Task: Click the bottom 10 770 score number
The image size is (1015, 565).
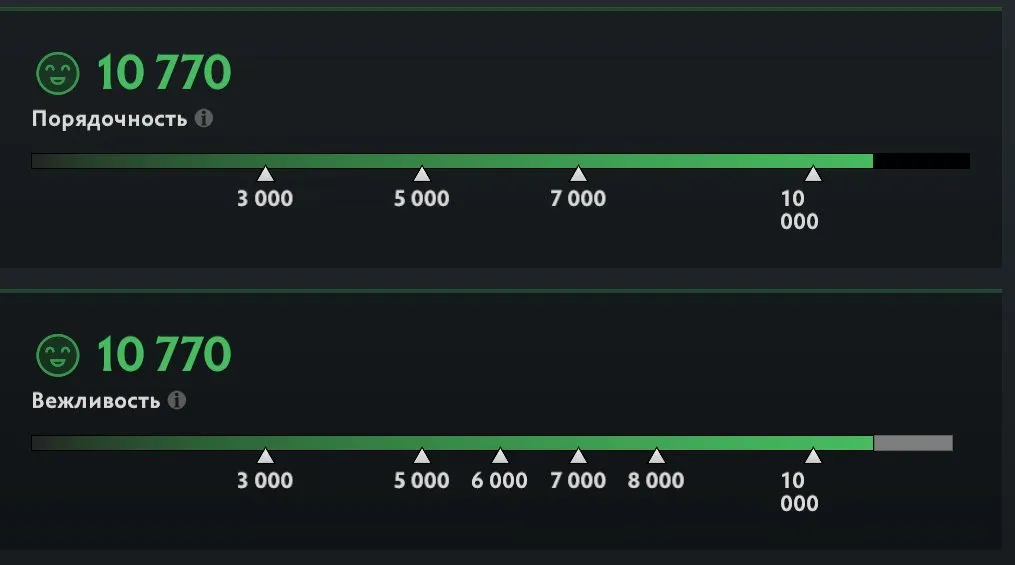Action: 164,355
